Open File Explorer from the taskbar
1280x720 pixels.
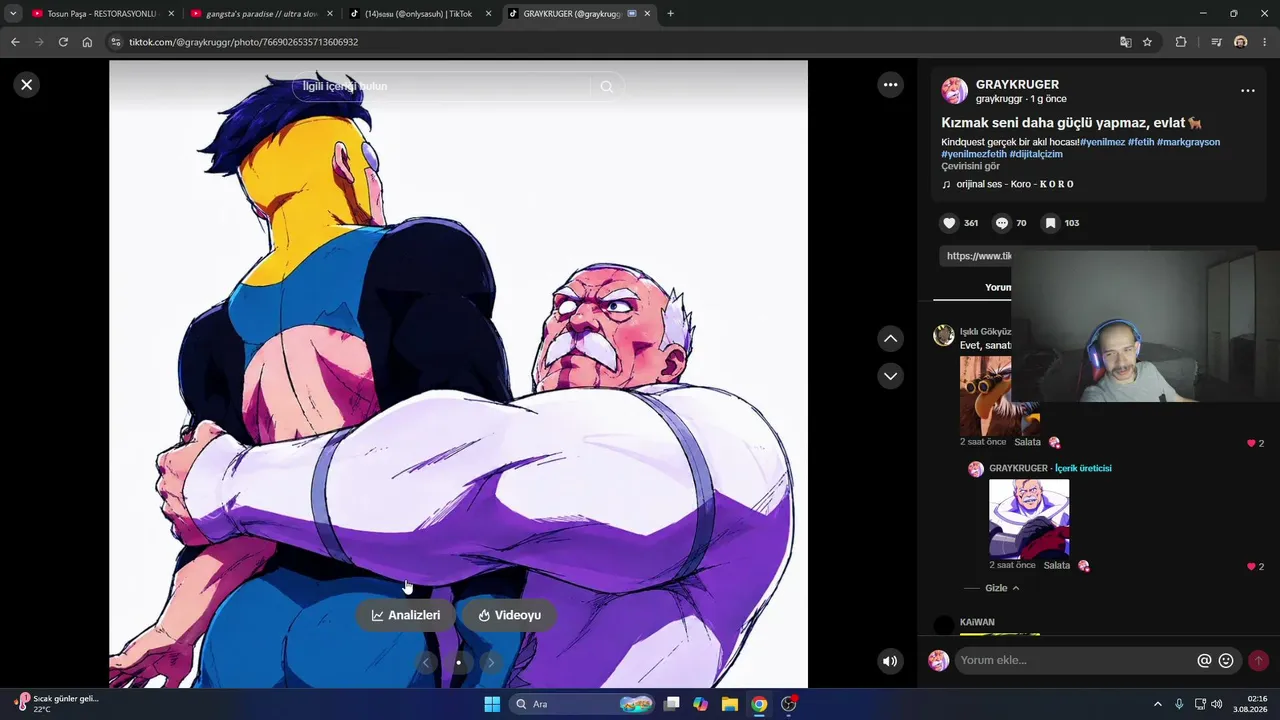(x=730, y=704)
